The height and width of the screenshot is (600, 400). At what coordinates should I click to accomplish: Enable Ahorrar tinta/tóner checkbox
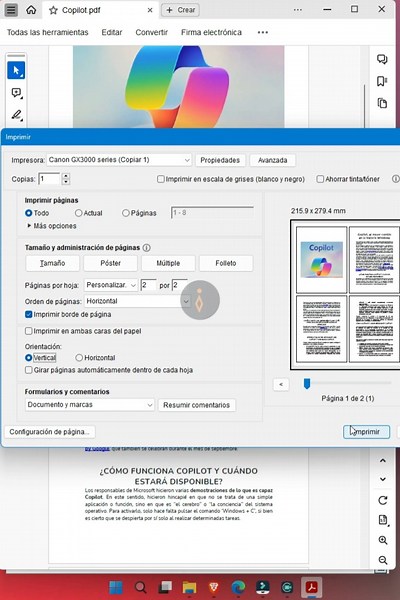pyautogui.click(x=320, y=179)
